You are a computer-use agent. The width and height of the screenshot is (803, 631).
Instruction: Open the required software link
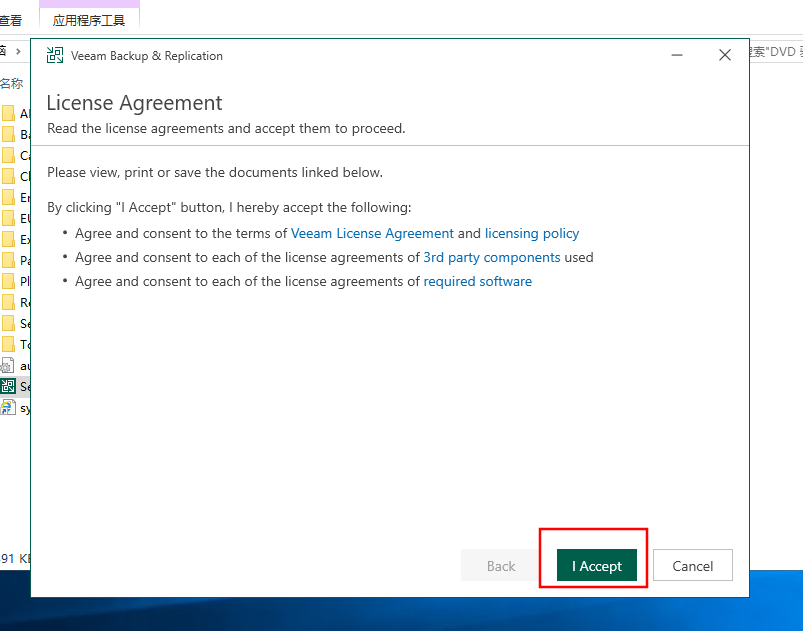pyautogui.click(x=477, y=281)
